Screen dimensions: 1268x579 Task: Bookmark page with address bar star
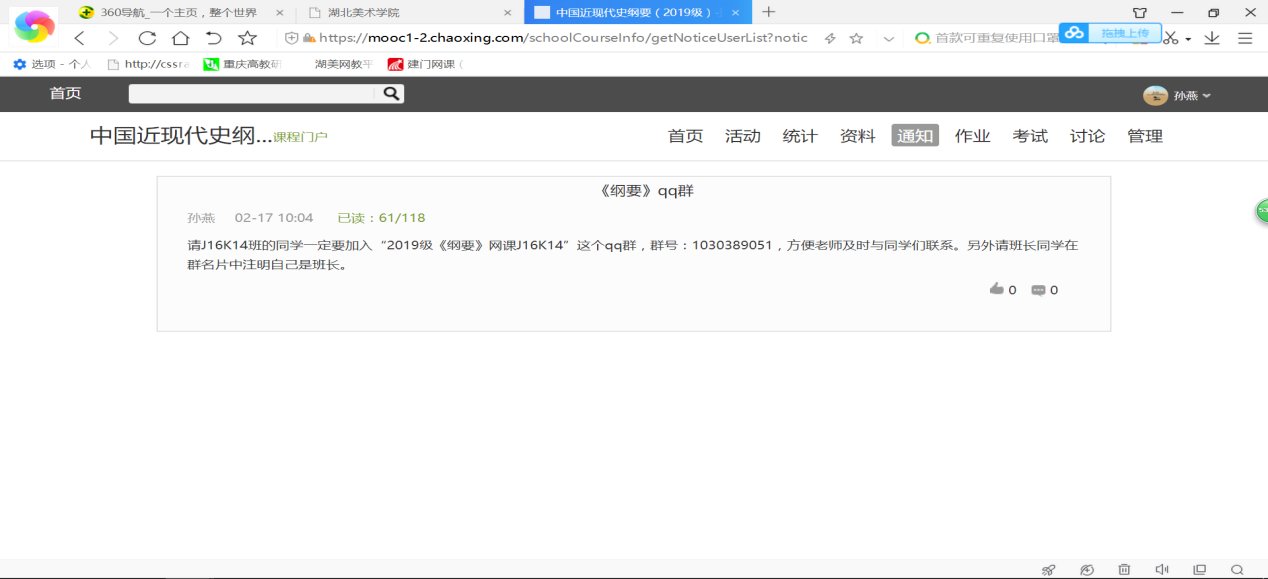tap(856, 38)
